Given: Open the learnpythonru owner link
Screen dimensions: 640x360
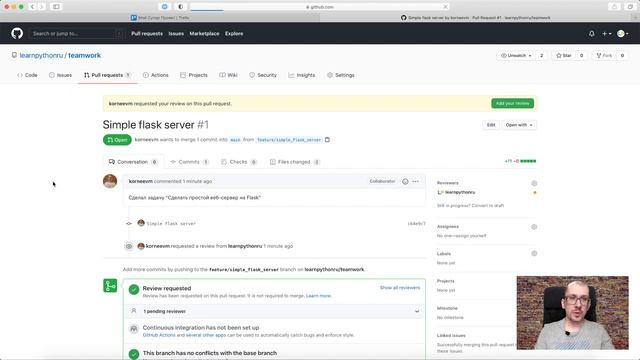Looking at the screenshot, I should pyautogui.click(x=41, y=55).
